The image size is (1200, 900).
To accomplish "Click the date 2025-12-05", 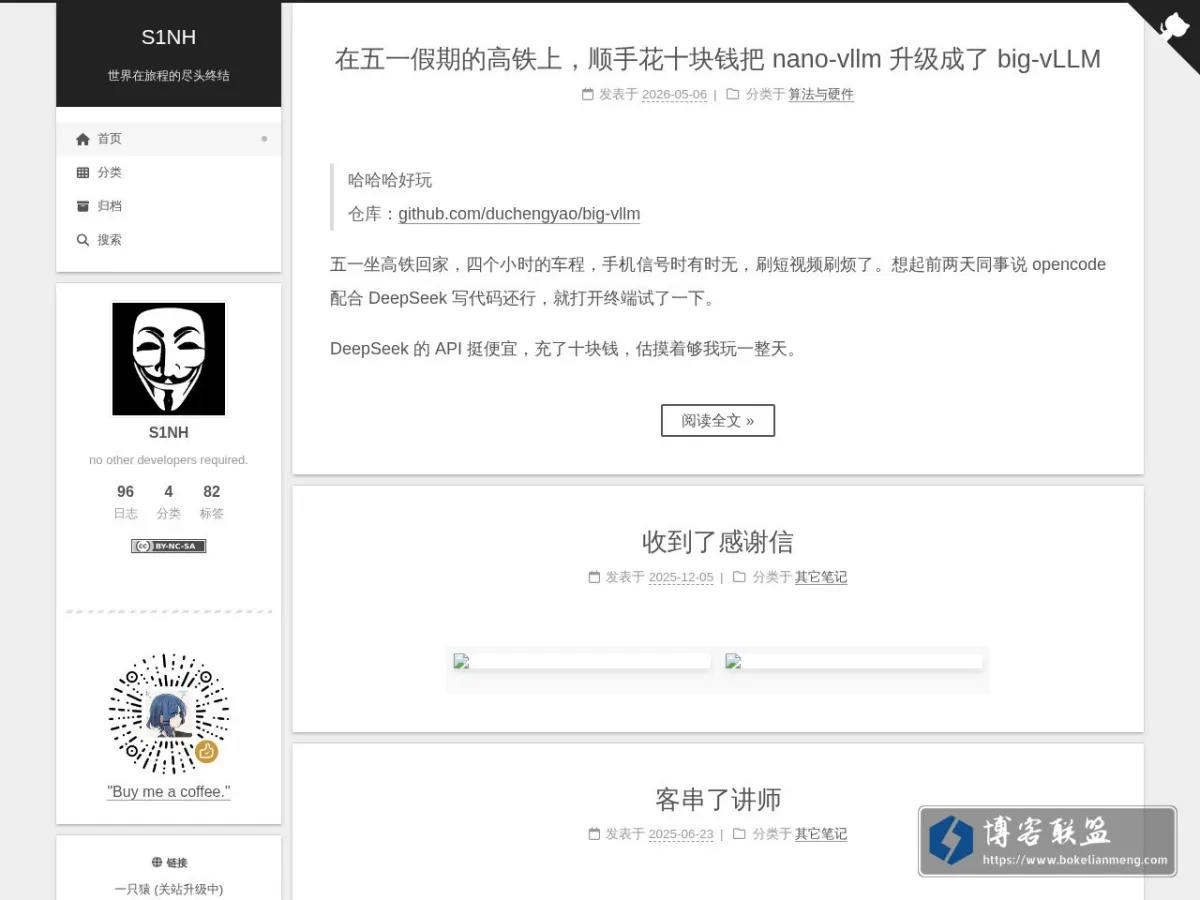I will point(681,577).
